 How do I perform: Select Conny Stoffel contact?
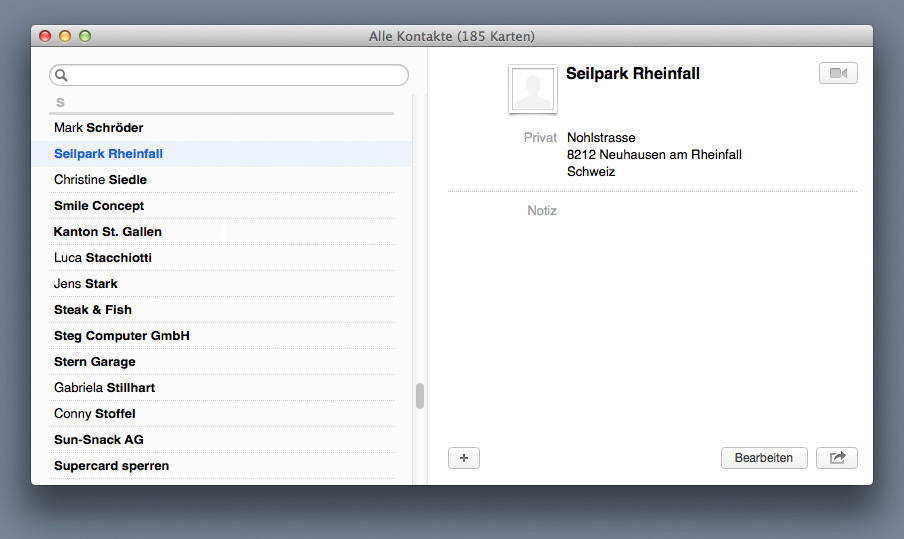coord(222,413)
